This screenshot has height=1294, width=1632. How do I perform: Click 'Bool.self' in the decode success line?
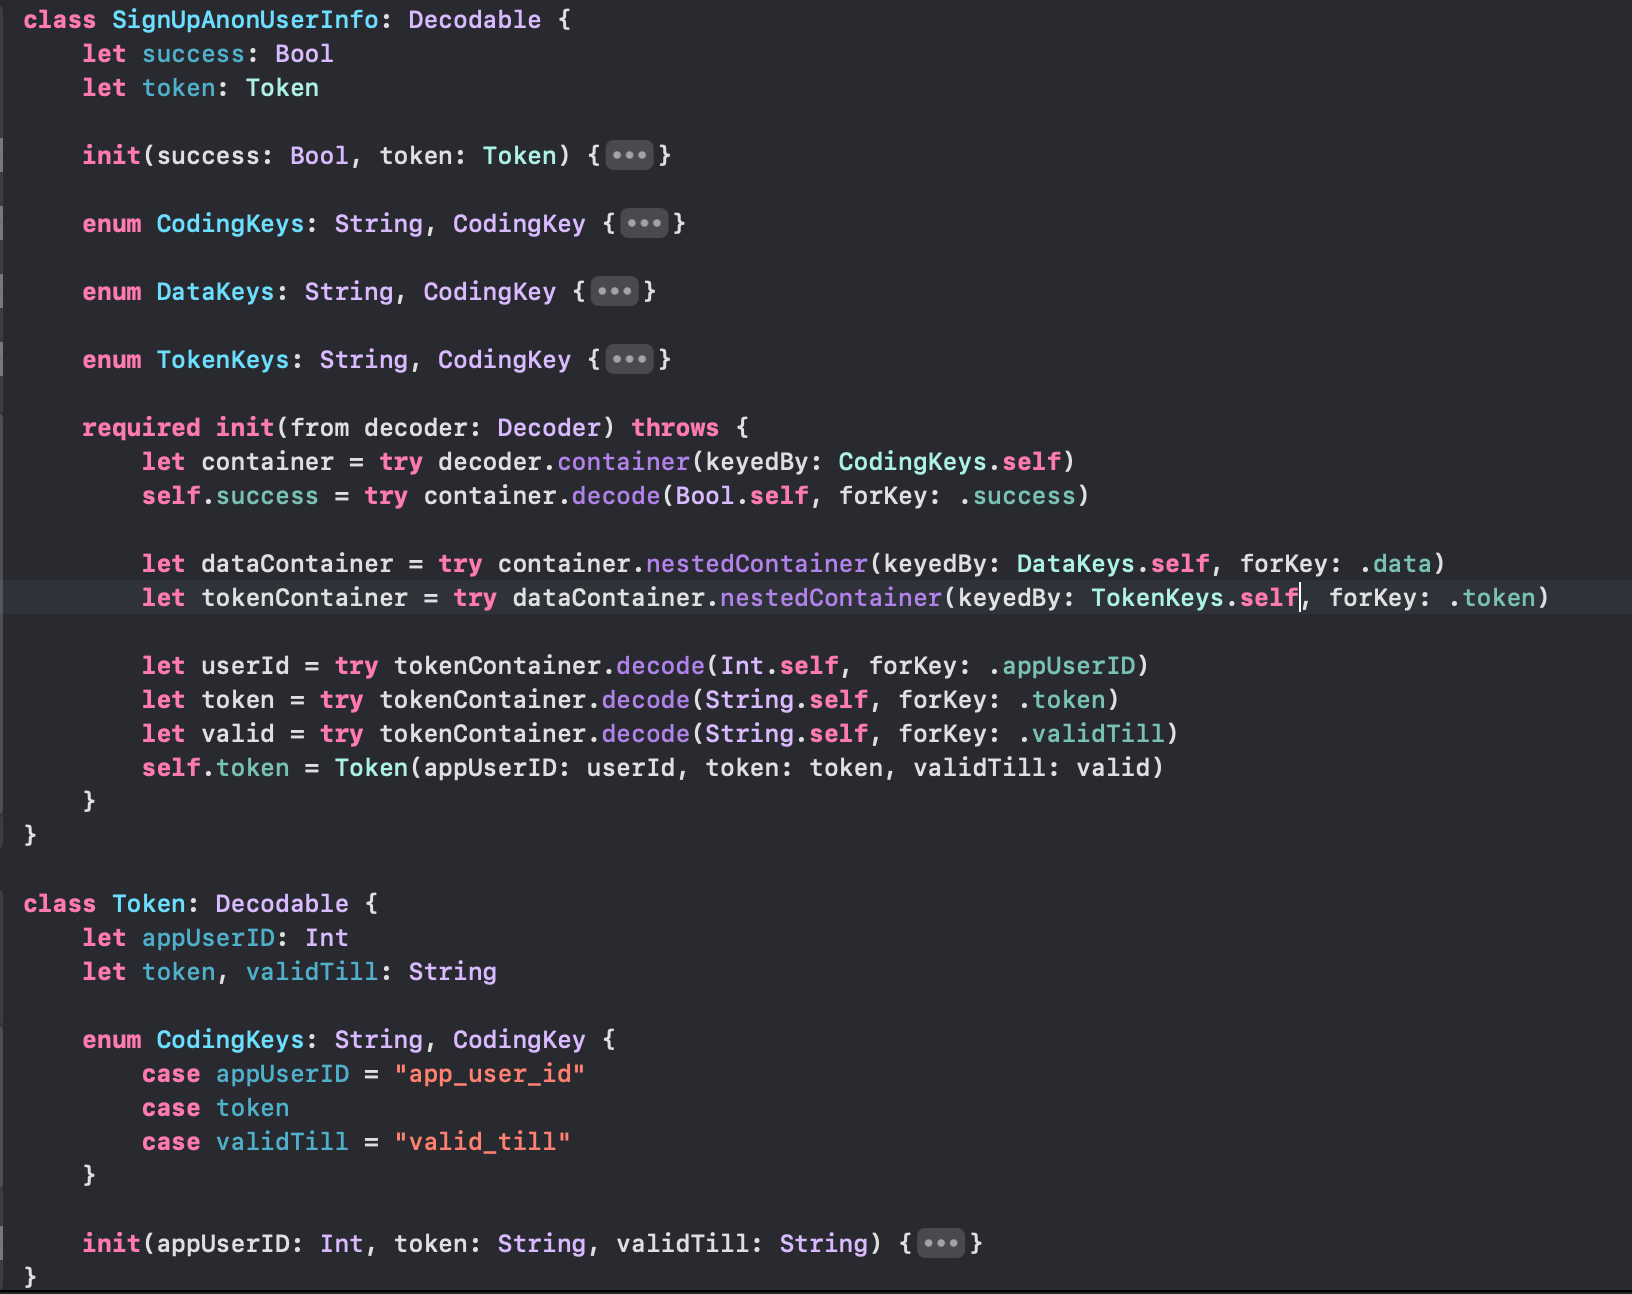[x=742, y=496]
